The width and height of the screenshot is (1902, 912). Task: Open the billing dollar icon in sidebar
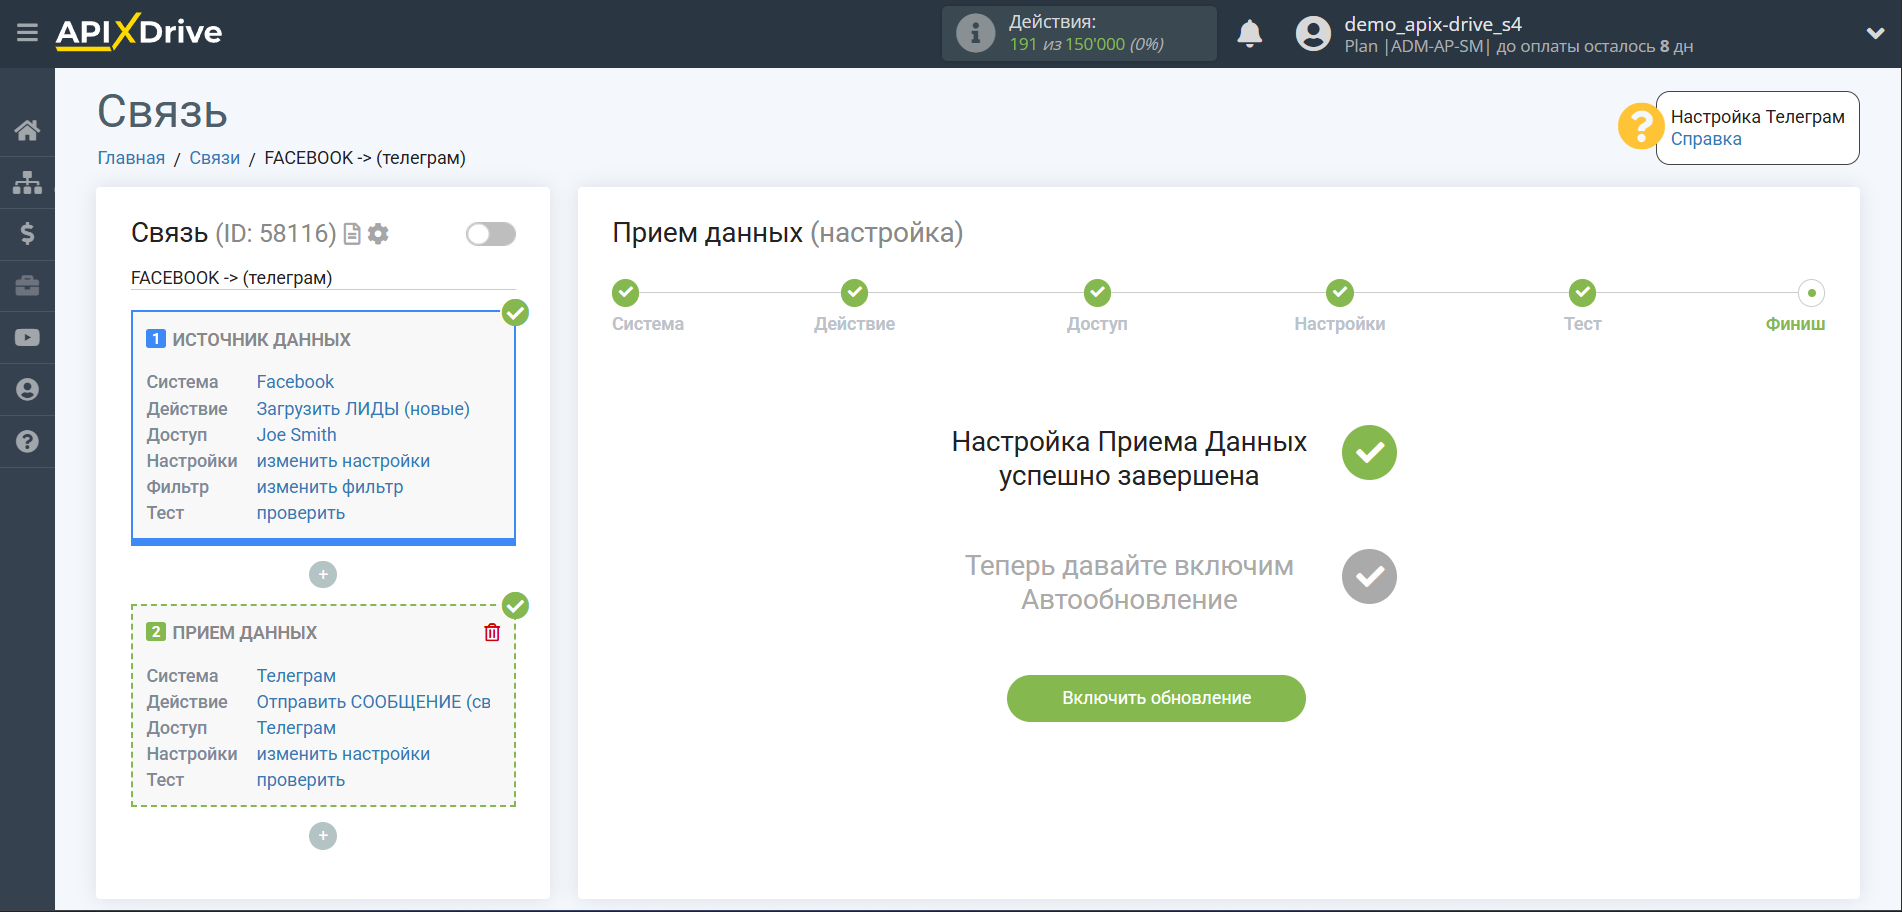(x=27, y=234)
